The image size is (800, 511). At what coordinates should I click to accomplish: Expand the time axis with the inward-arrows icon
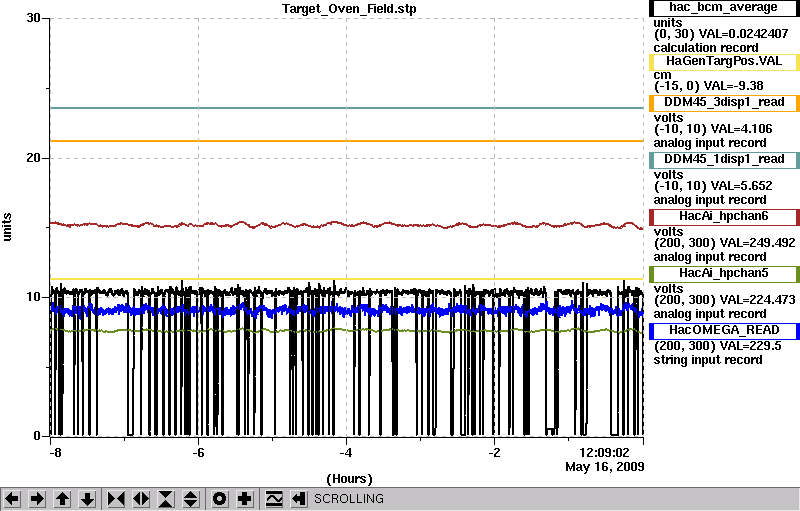tap(141, 498)
